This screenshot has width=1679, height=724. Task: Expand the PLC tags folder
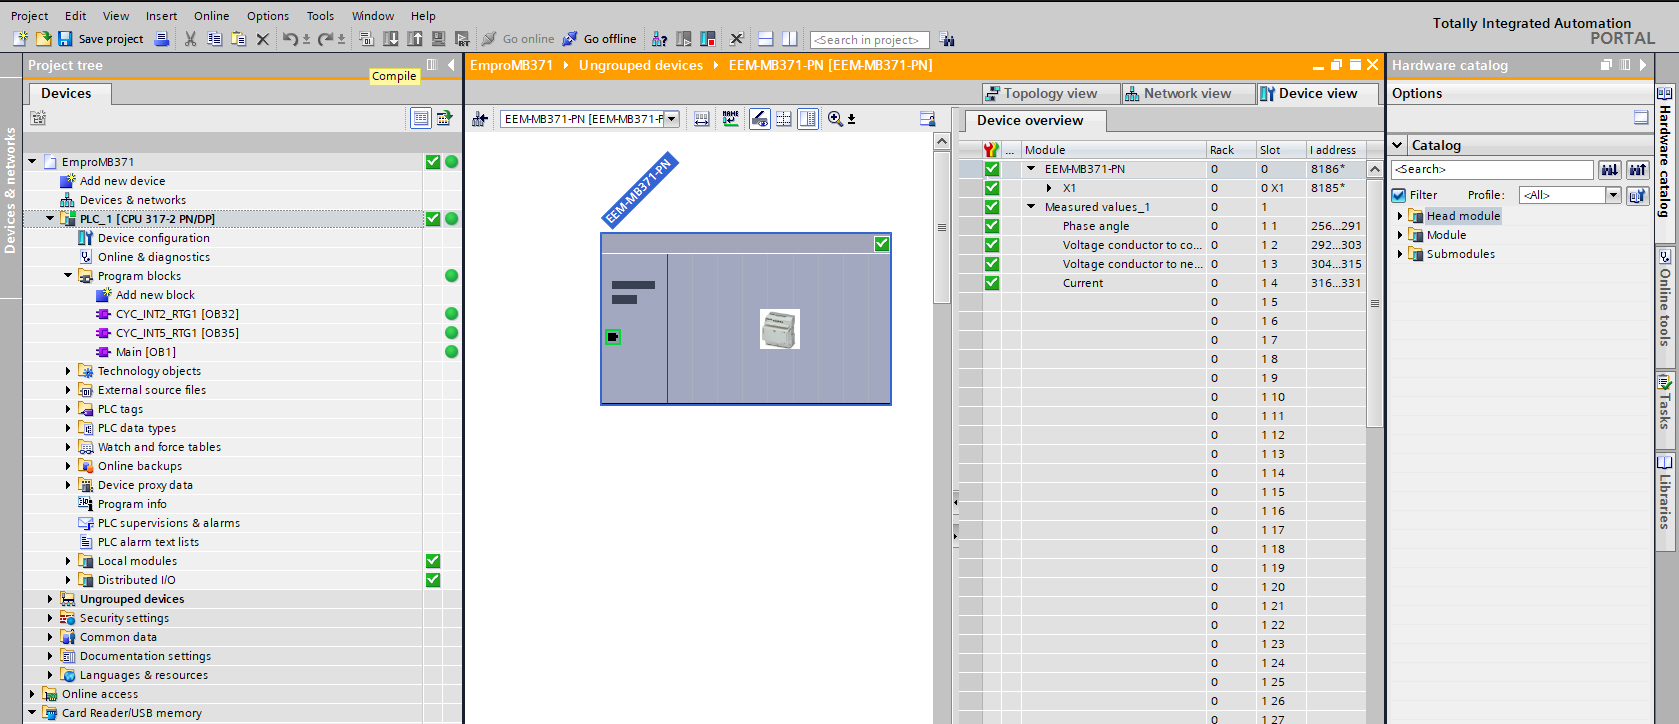coord(68,409)
